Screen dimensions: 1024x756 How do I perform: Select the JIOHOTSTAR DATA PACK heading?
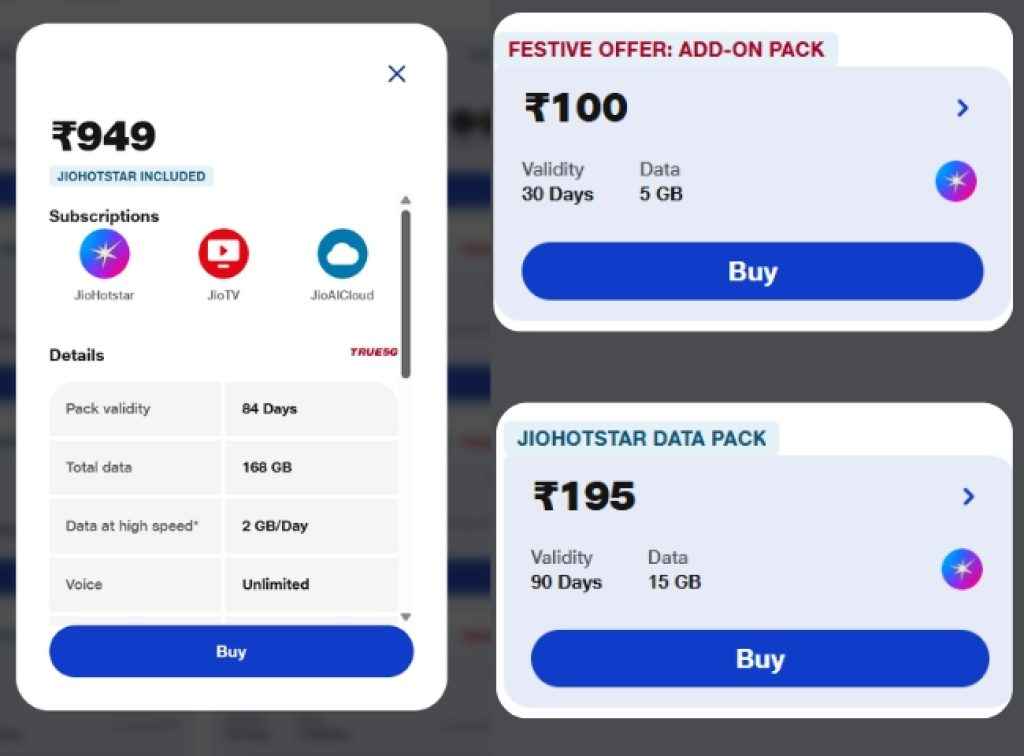[641, 437]
